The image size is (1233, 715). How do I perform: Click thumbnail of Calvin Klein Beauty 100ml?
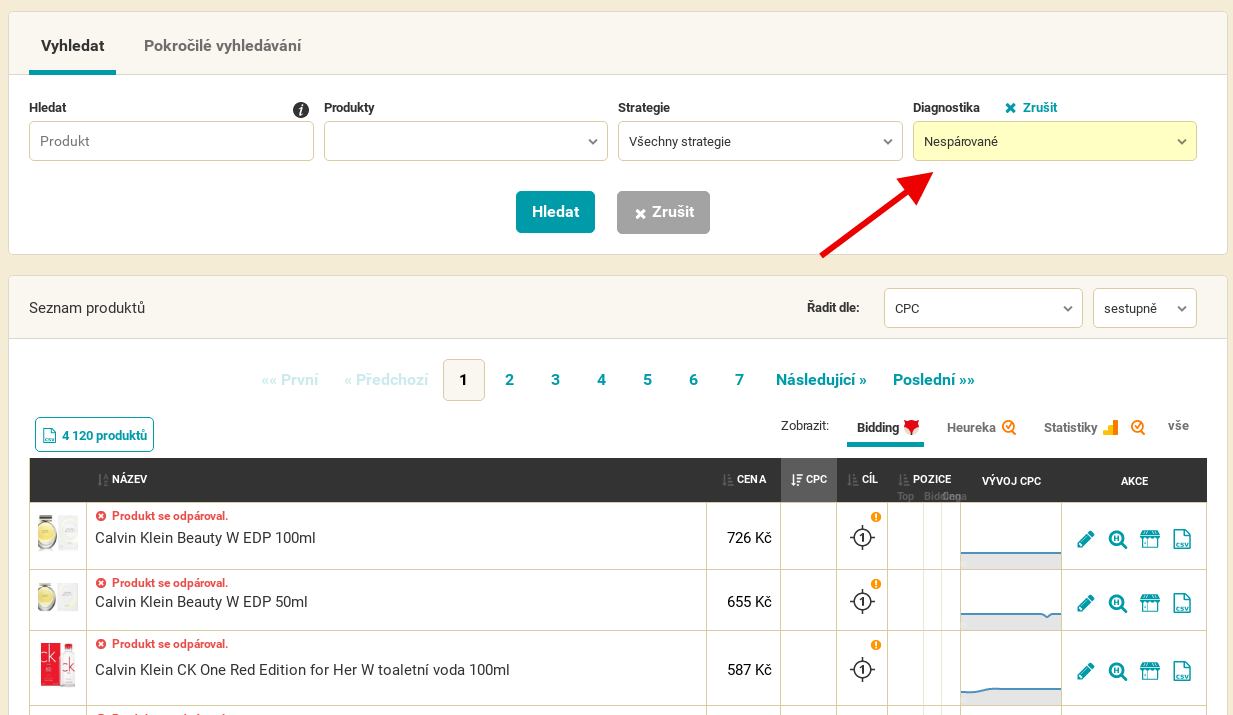click(58, 533)
